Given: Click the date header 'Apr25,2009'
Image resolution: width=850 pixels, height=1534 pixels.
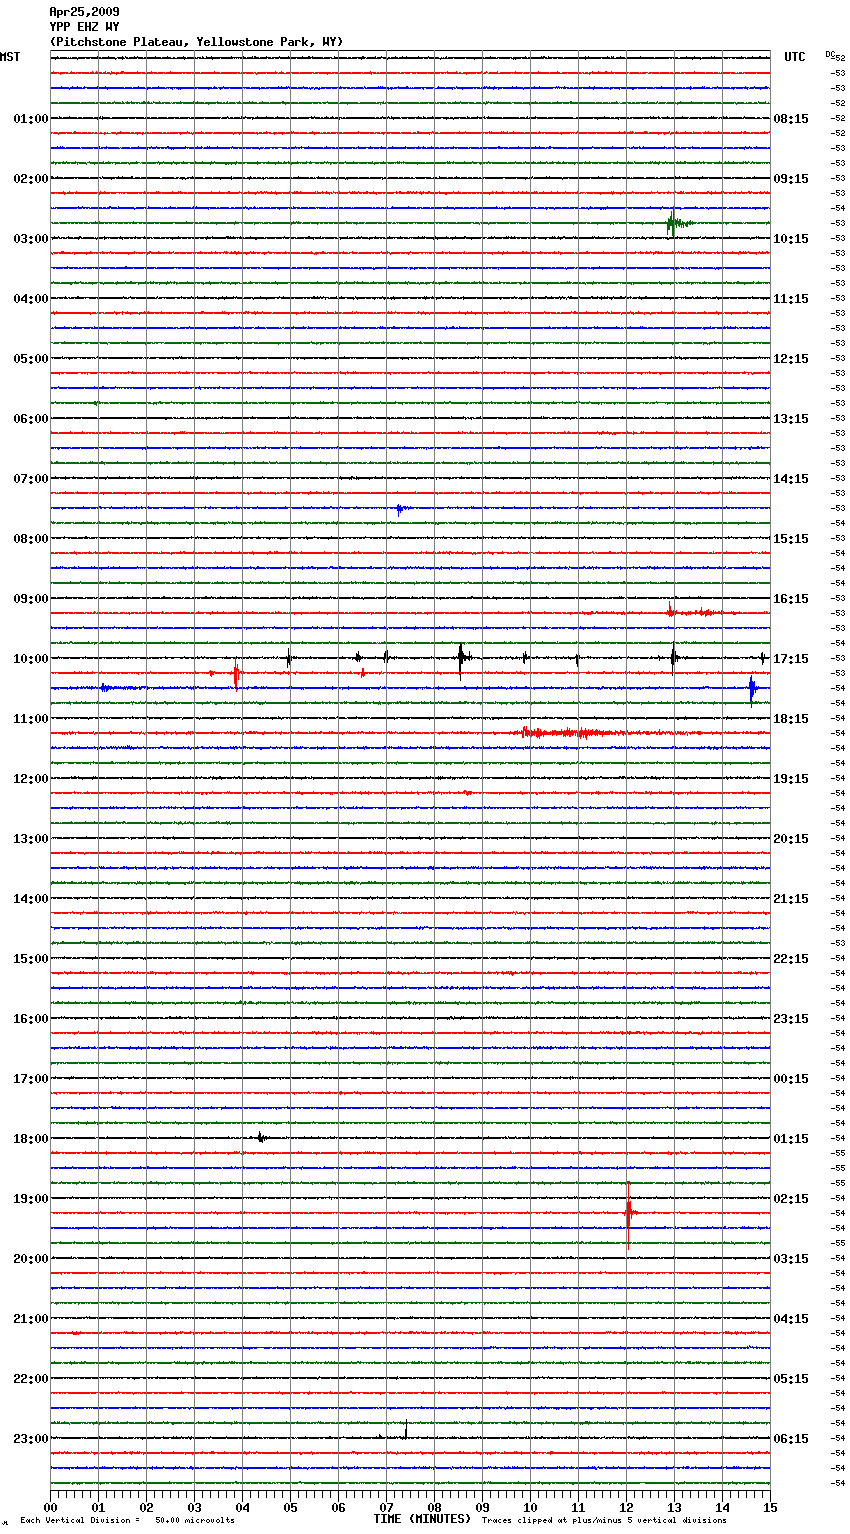Looking at the screenshot, I should (x=84, y=12).
